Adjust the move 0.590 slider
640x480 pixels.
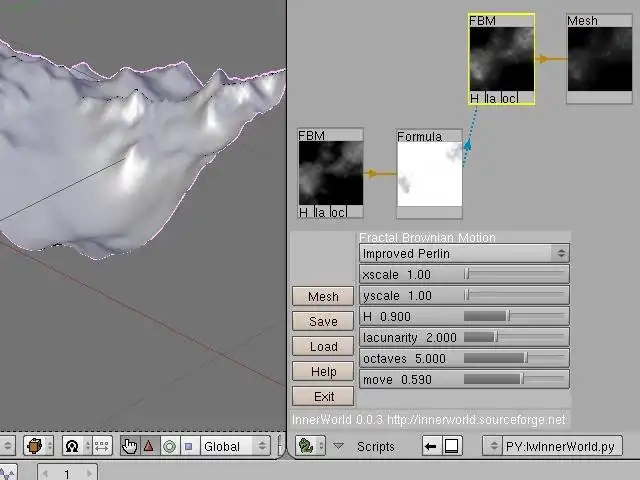point(464,379)
